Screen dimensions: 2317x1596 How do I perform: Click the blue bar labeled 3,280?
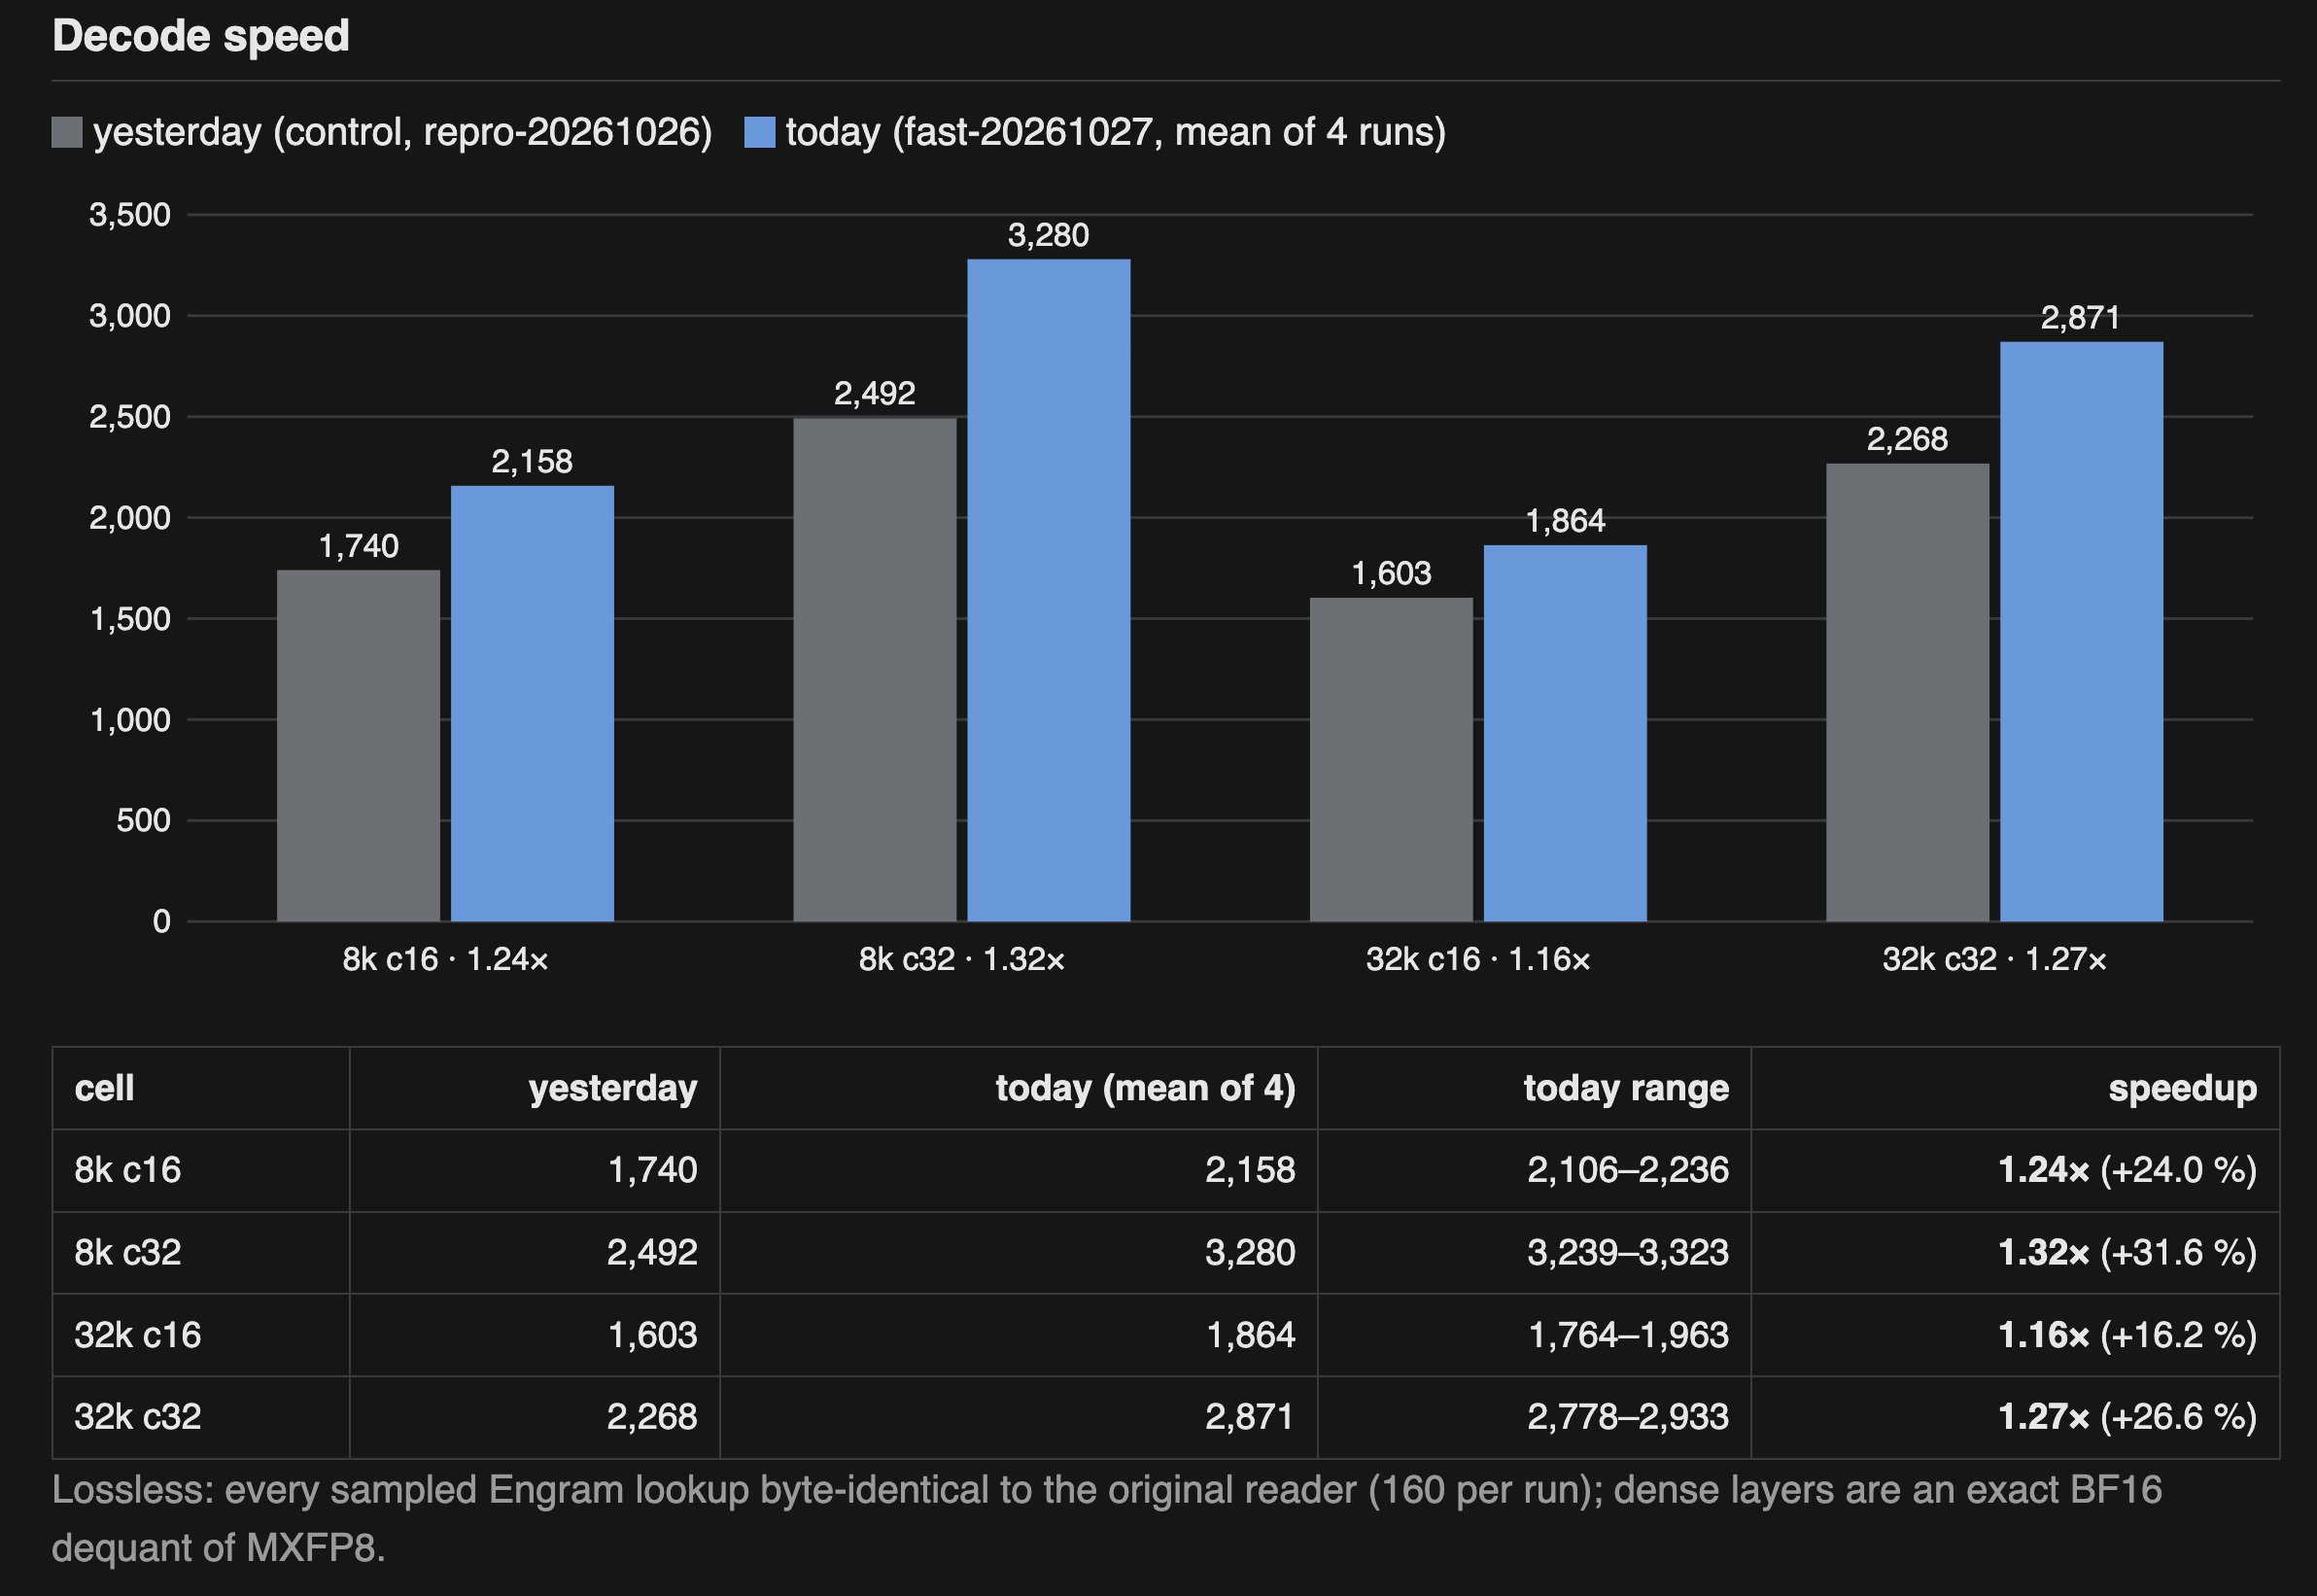point(1049,590)
